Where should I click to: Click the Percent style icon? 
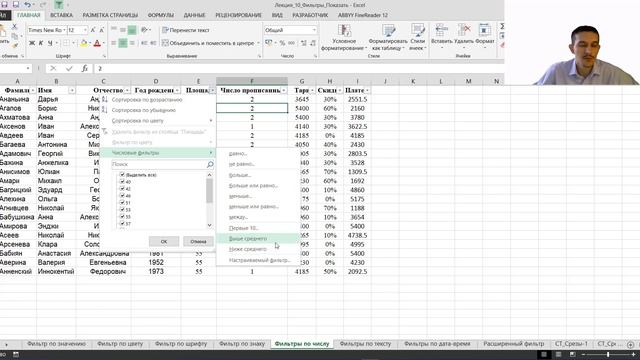coord(282,43)
